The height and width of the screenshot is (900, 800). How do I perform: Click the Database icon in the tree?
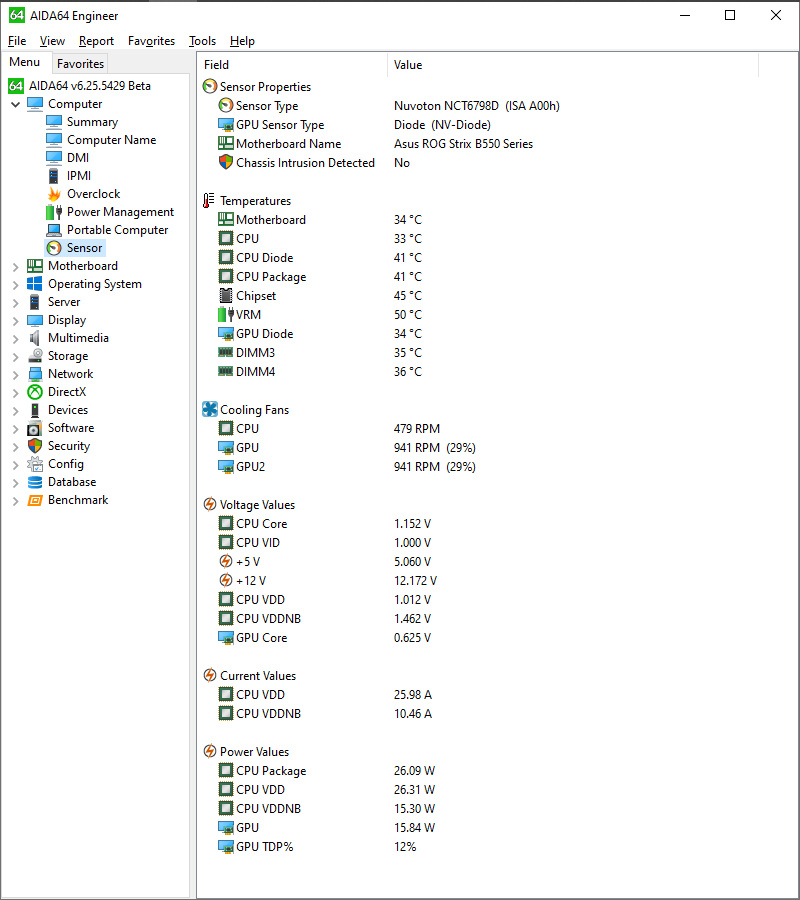35,482
